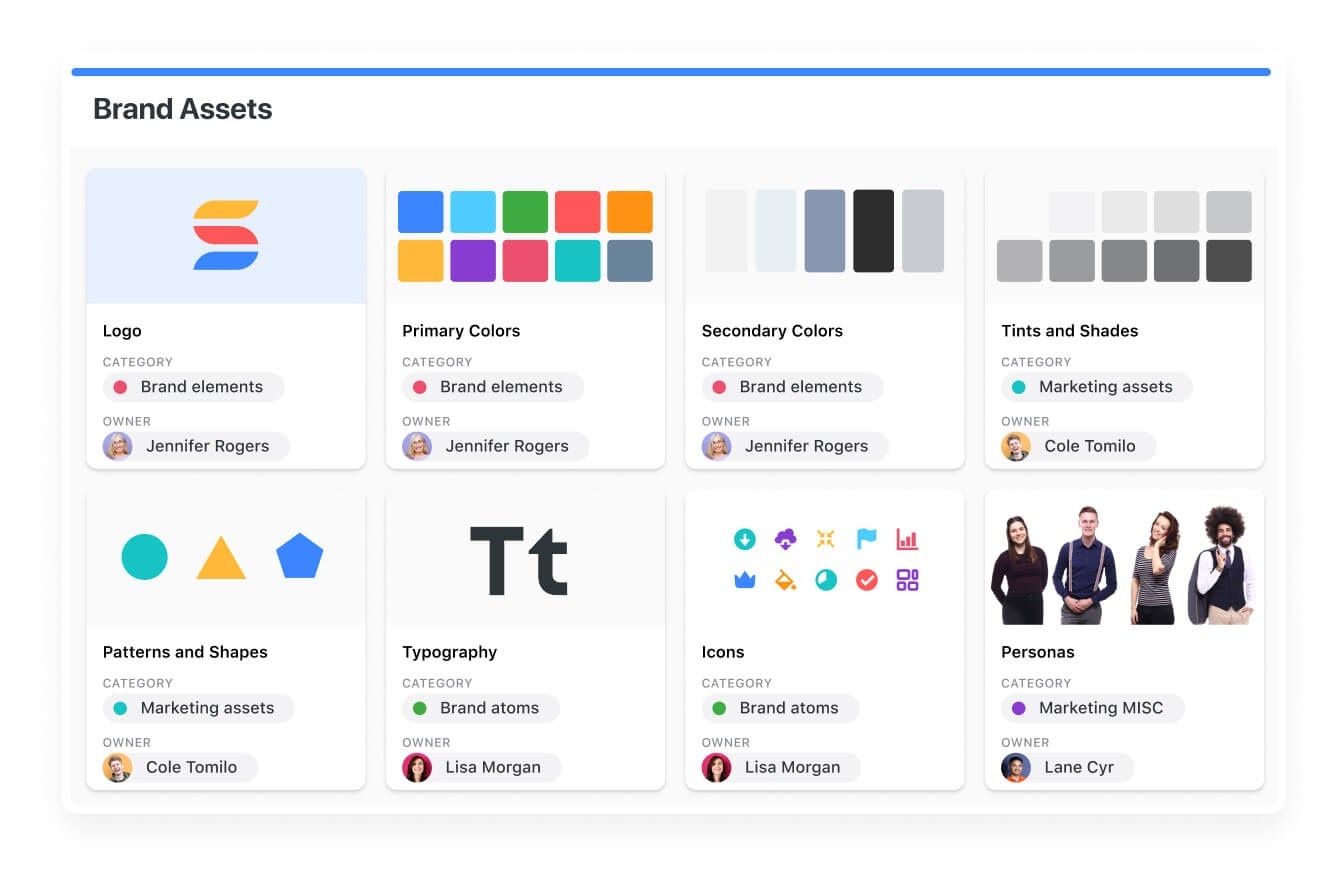The width and height of the screenshot is (1340, 878).
Task: Select the teal swatch in Primary Colors
Action: [578, 260]
